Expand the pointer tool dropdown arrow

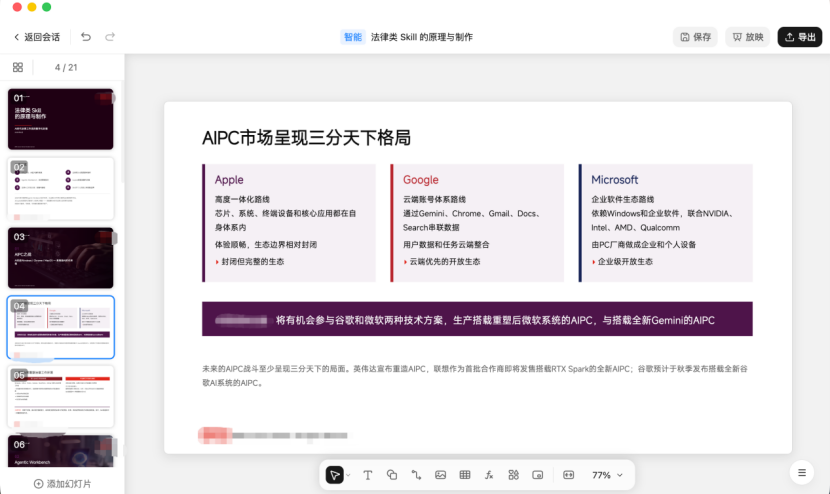pyautogui.click(x=348, y=475)
